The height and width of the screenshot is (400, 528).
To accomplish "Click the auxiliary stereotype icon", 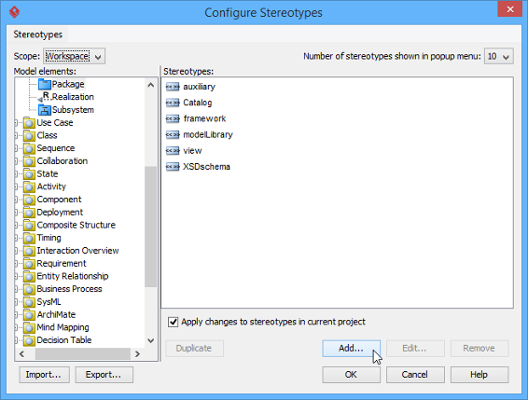I will tap(173, 87).
